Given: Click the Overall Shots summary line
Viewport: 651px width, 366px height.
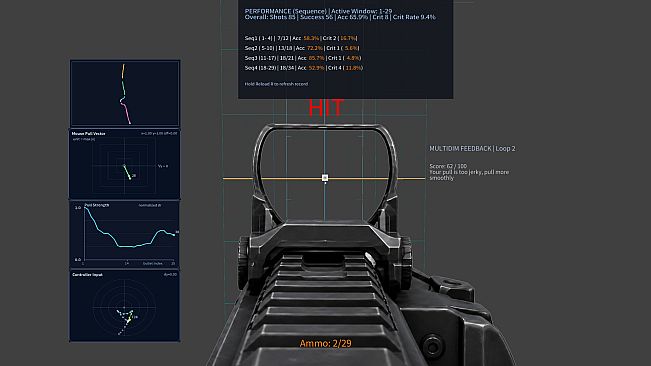Looking at the screenshot, I should 340,17.
